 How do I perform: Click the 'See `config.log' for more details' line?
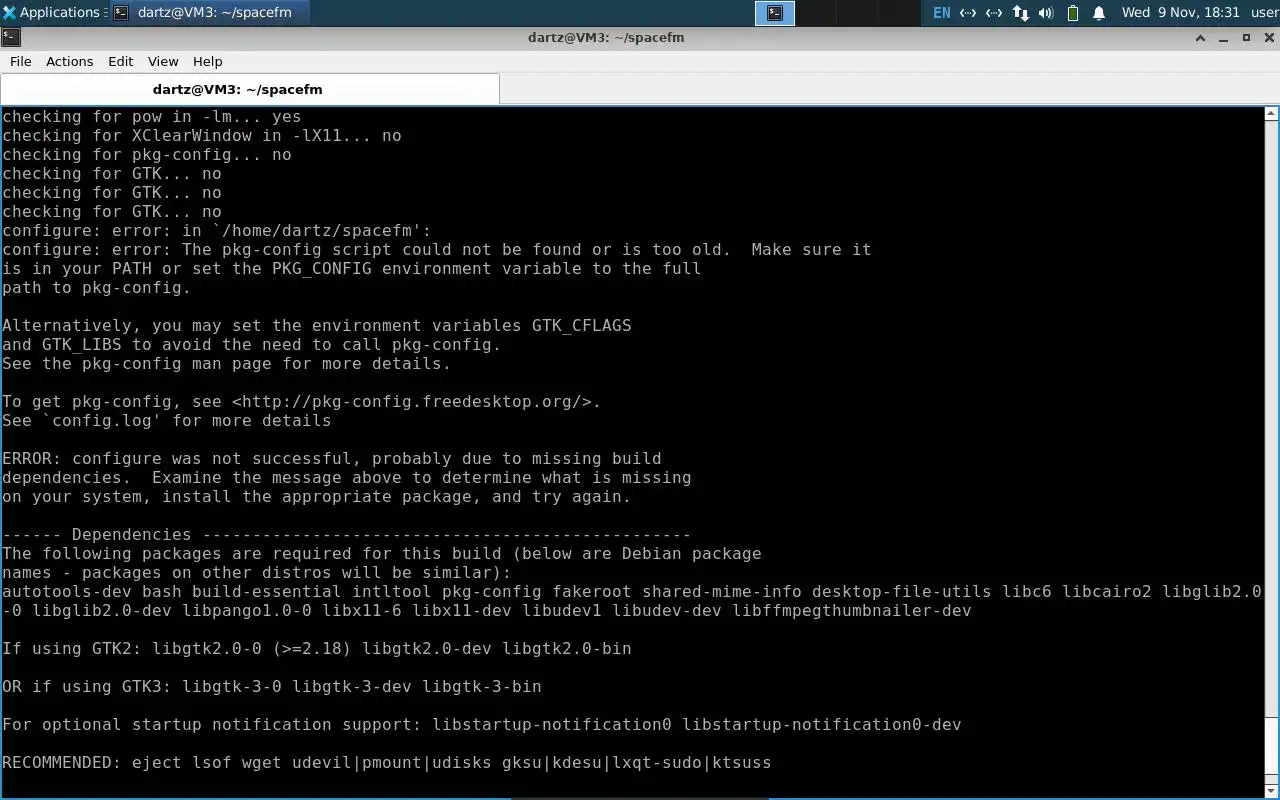click(x=167, y=421)
